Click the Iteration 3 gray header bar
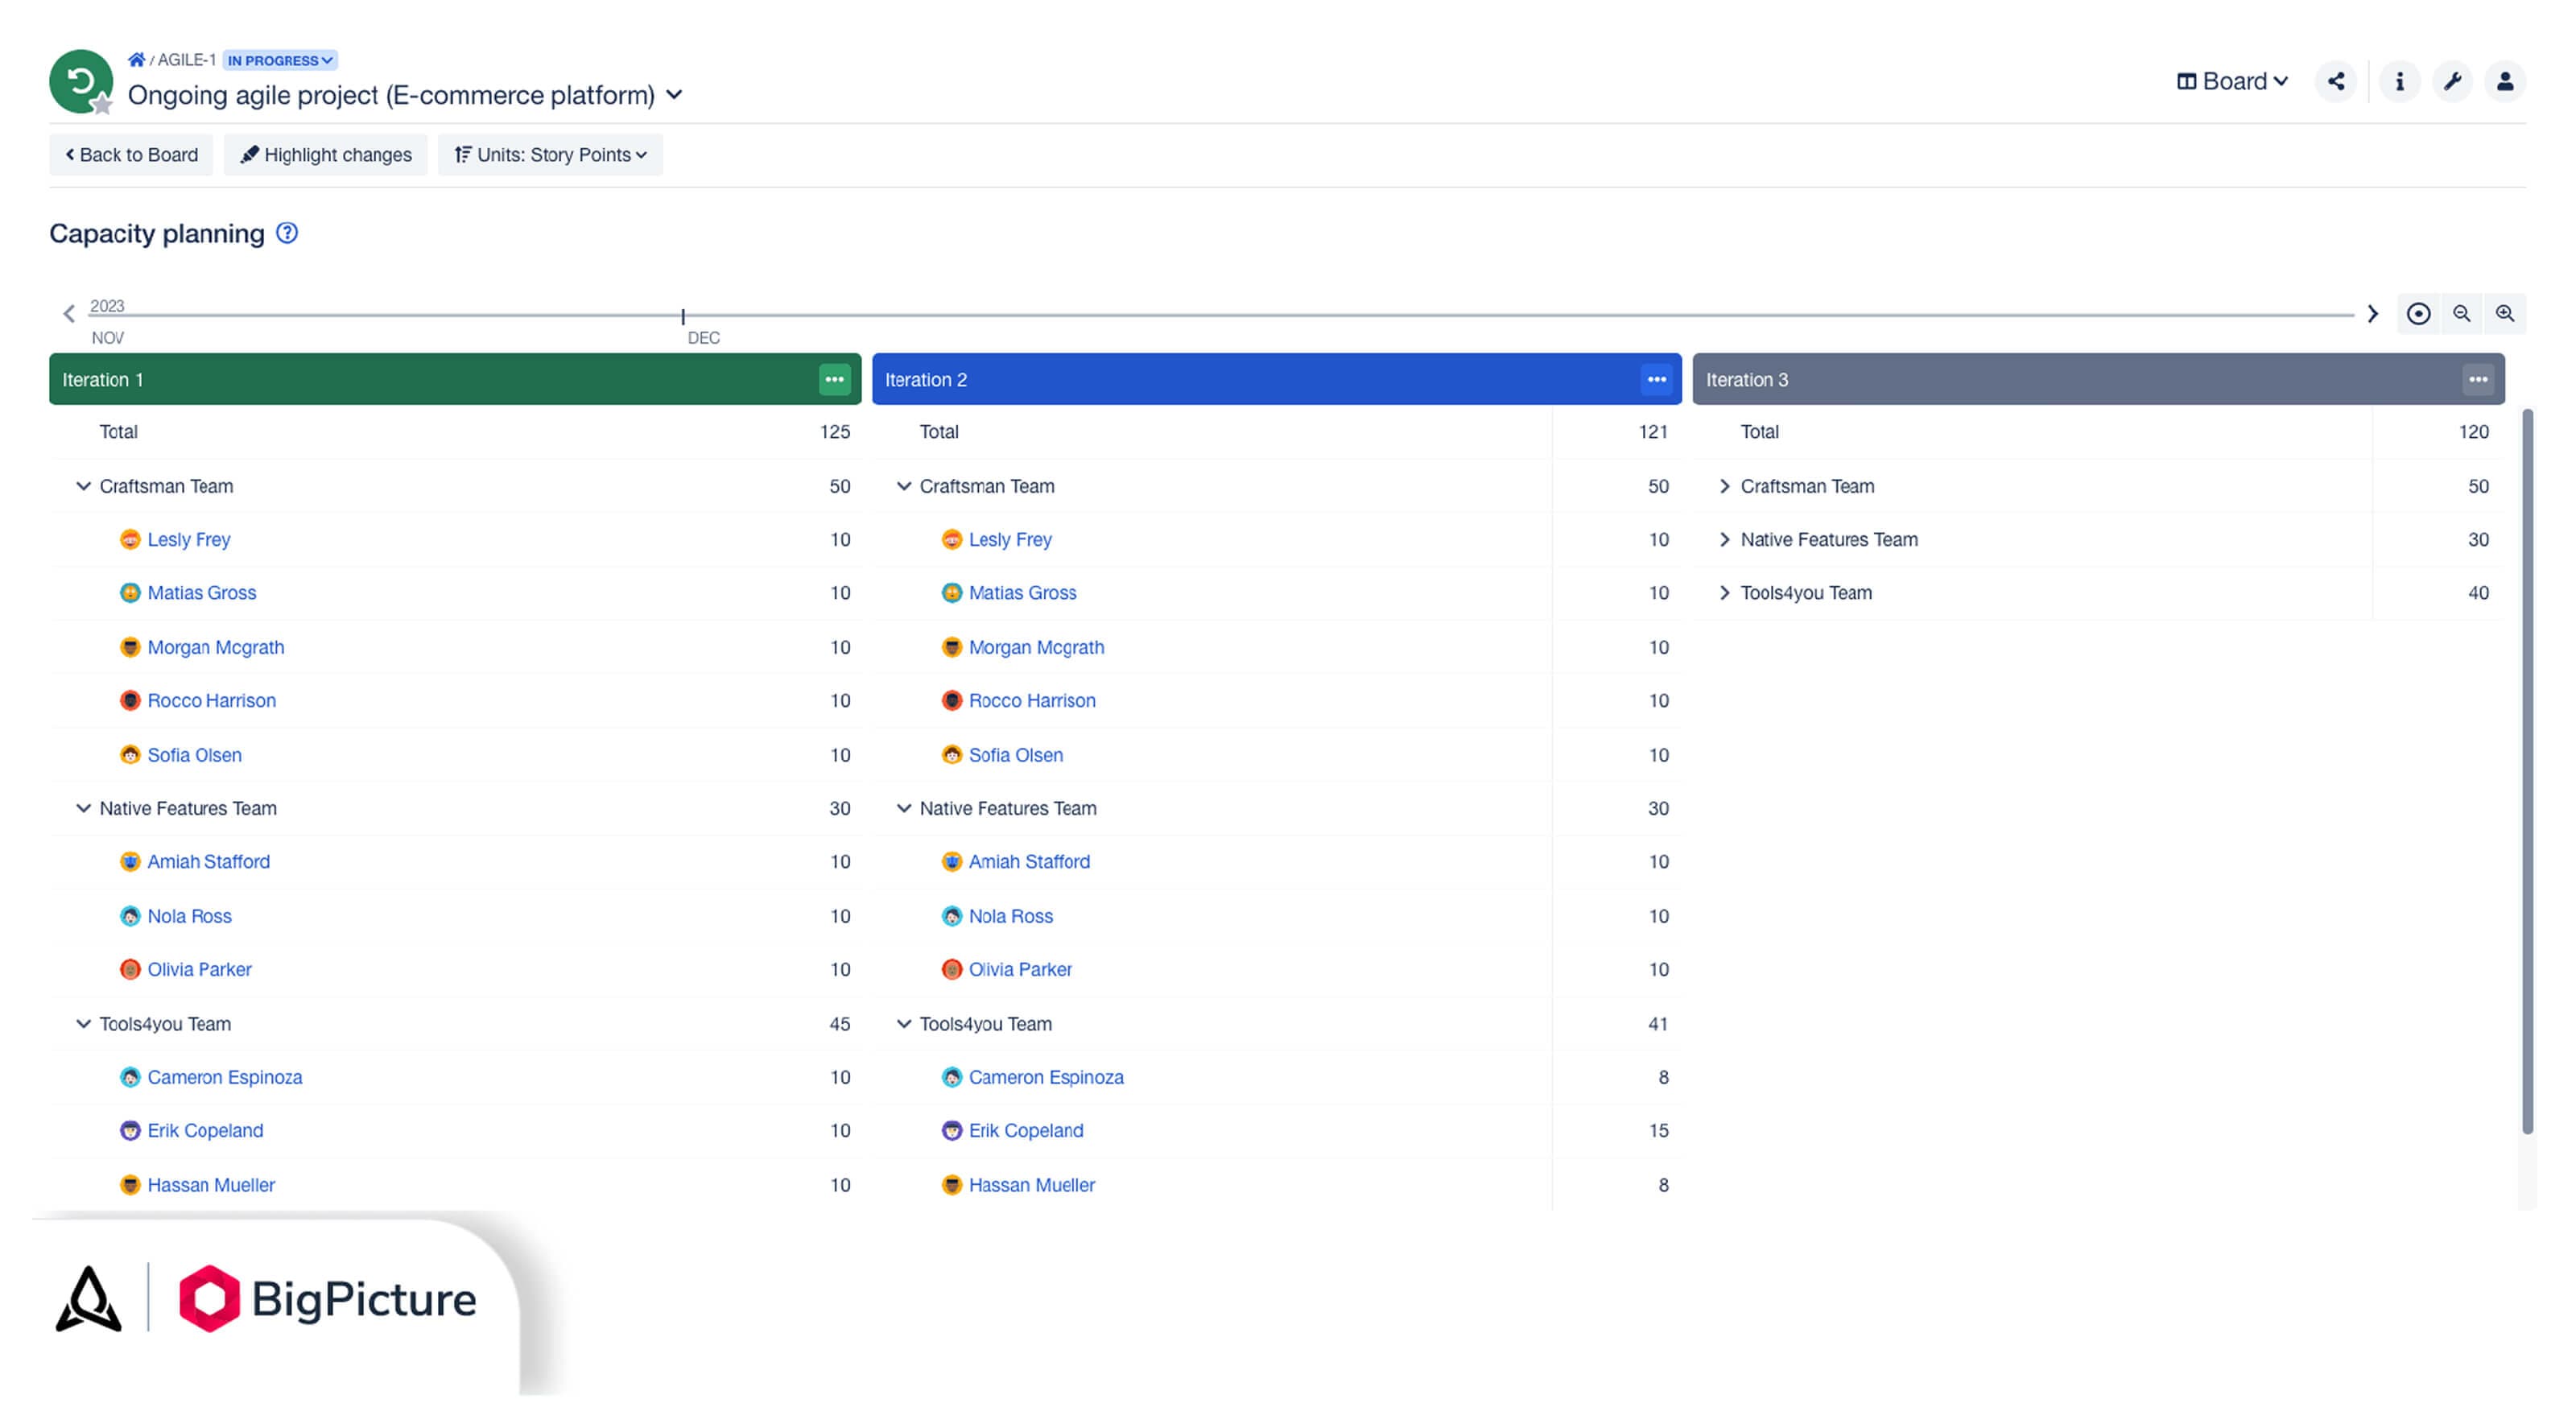The image size is (2576, 1428). click(2099, 379)
